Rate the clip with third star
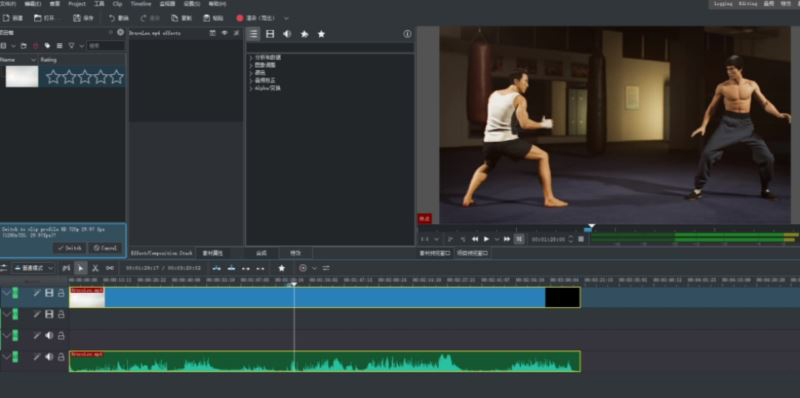The height and width of the screenshot is (398, 800). [85, 77]
